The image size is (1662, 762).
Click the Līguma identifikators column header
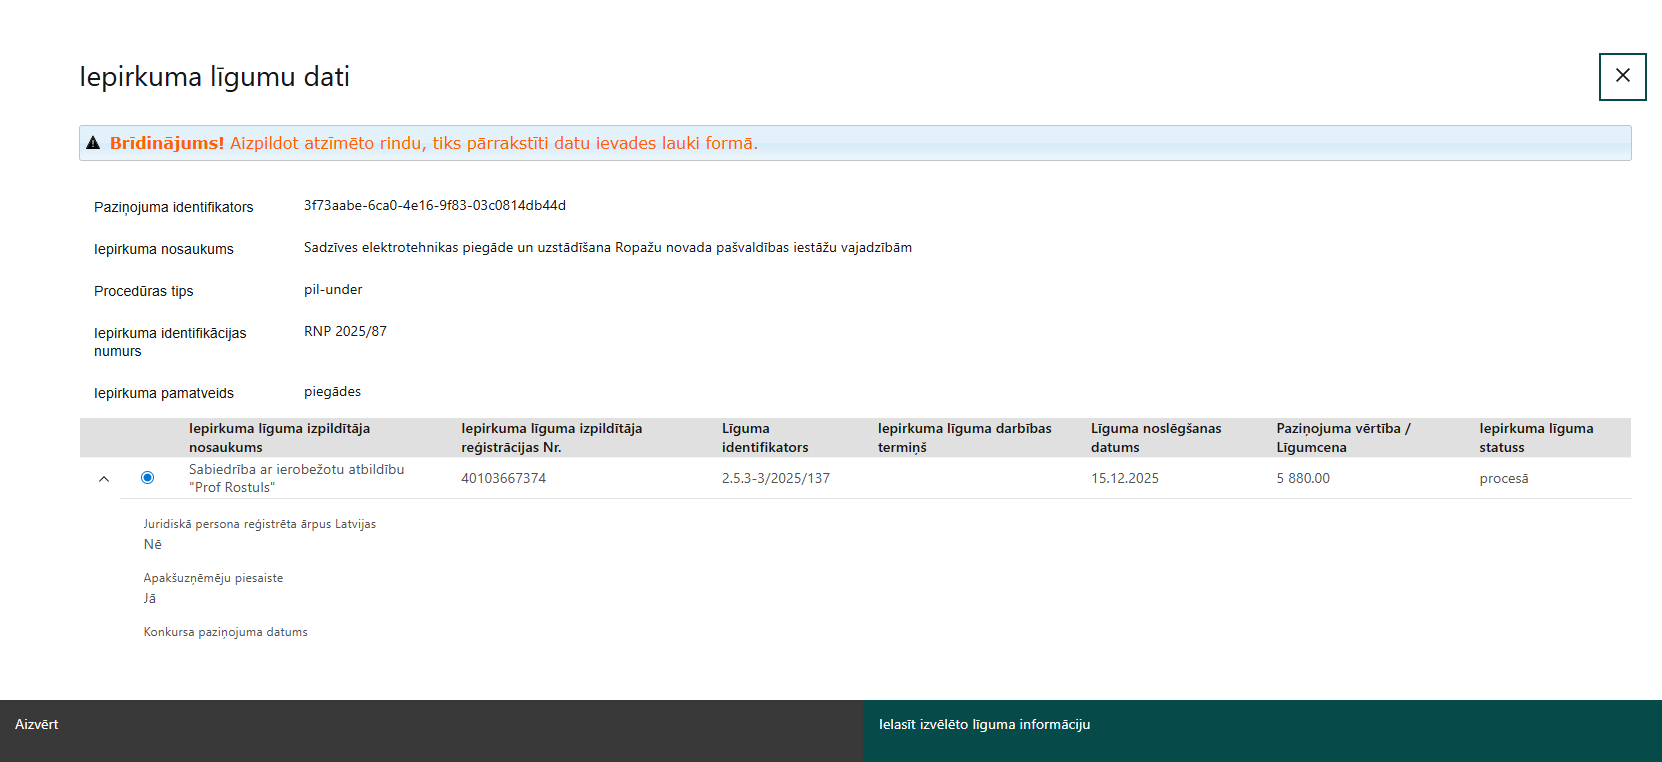[765, 438]
